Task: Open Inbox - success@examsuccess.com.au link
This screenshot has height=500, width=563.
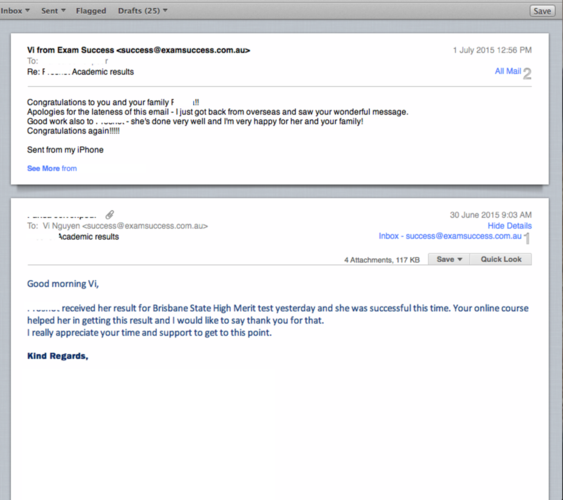Action: [x=450, y=236]
